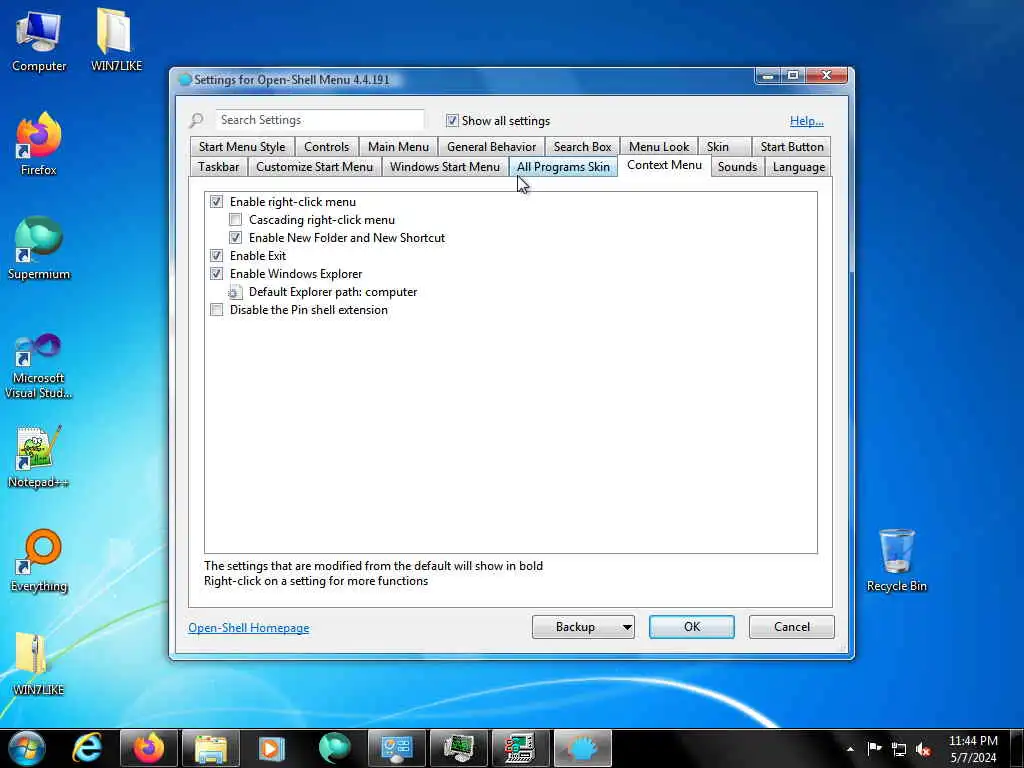
Task: Open the Windows Start Menu tab
Action: coord(445,167)
